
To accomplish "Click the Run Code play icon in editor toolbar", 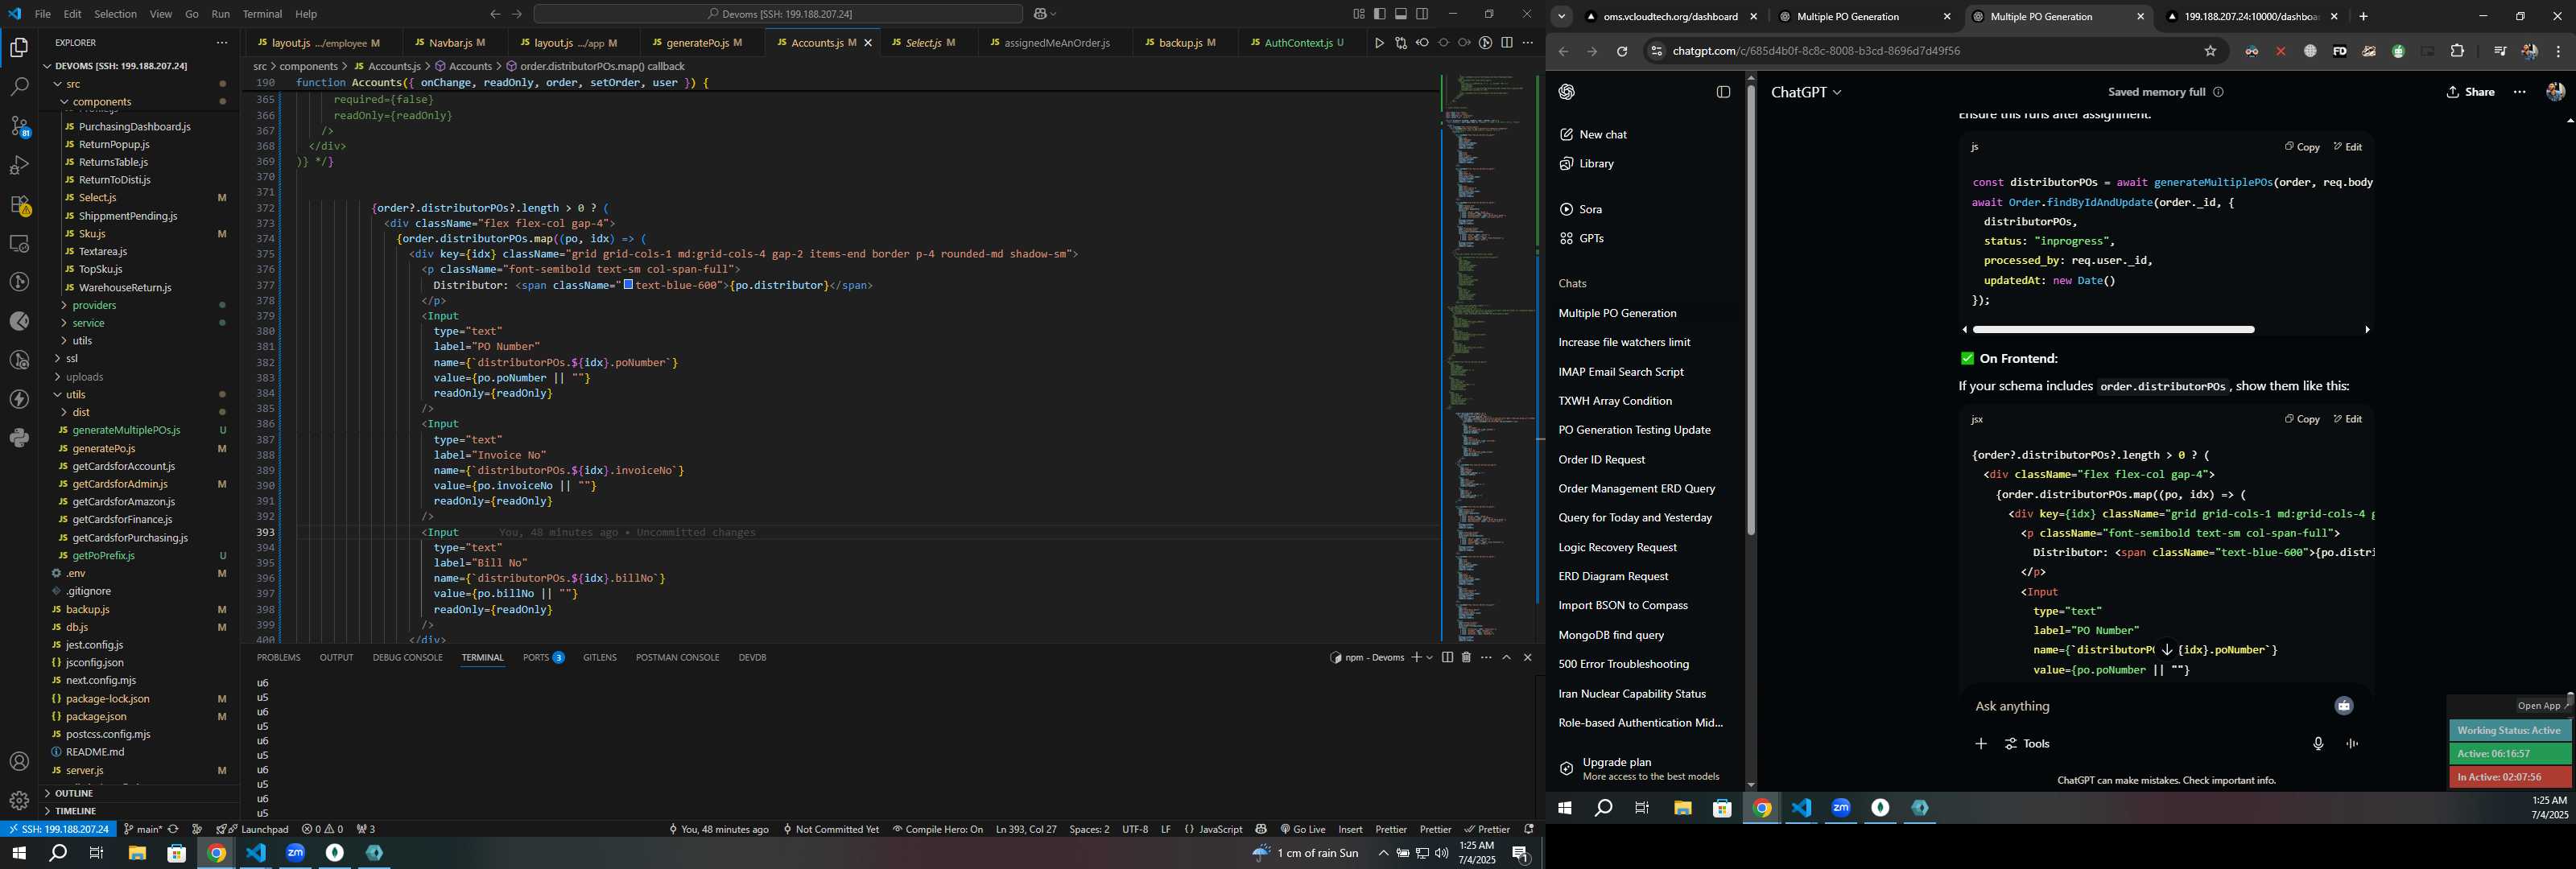I will pyautogui.click(x=1379, y=43).
